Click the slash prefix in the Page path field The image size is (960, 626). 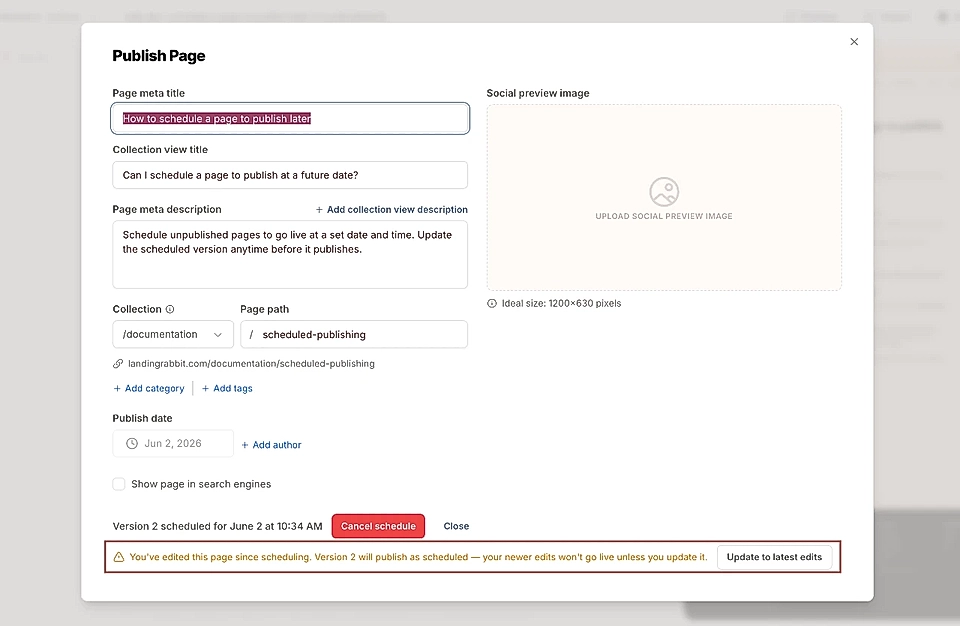(251, 334)
